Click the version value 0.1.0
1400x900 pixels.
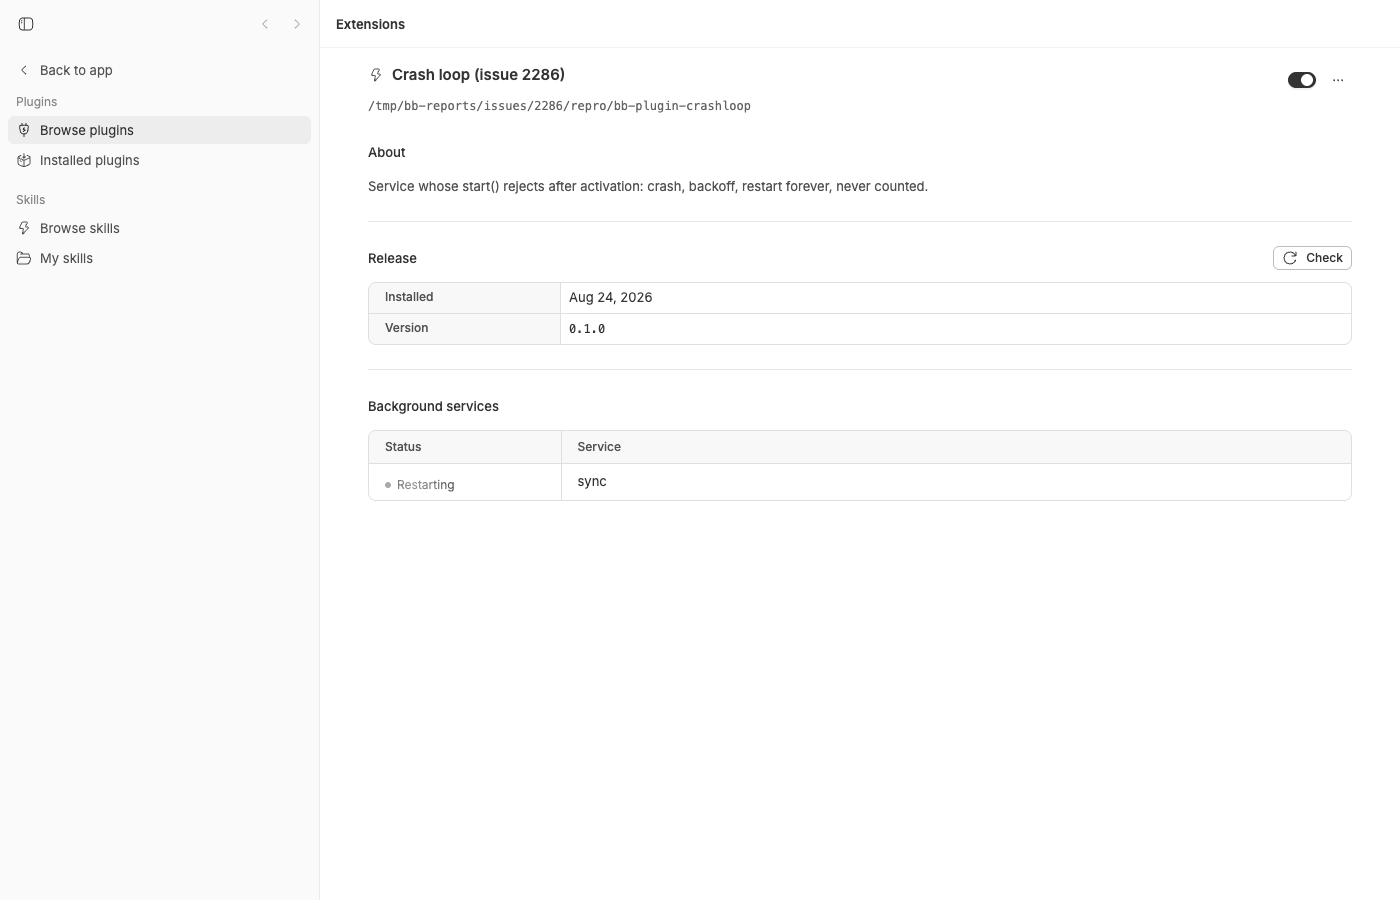[587, 329]
